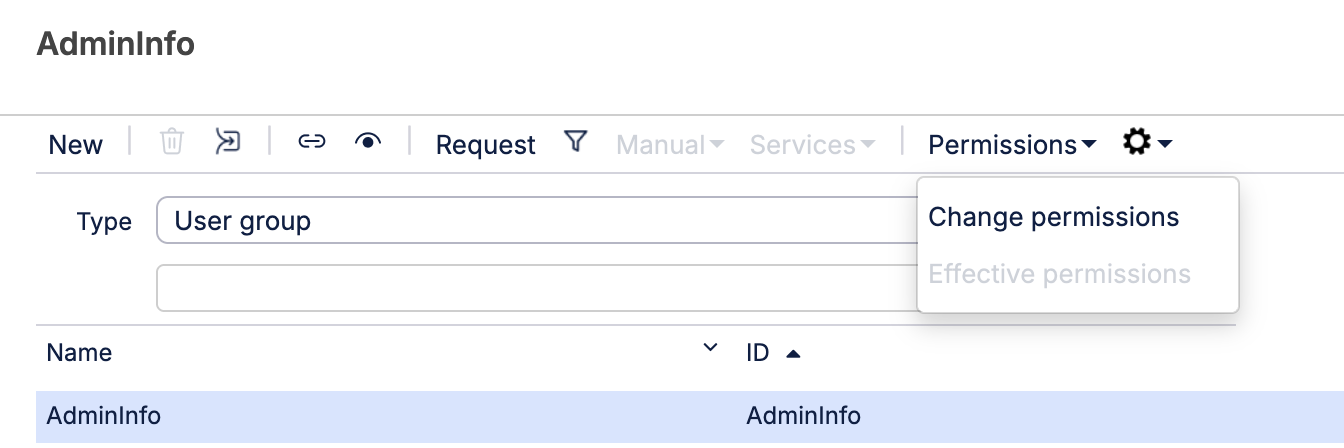Click the chain link icon
Viewport: 1344px width, 448px height.
[312, 142]
